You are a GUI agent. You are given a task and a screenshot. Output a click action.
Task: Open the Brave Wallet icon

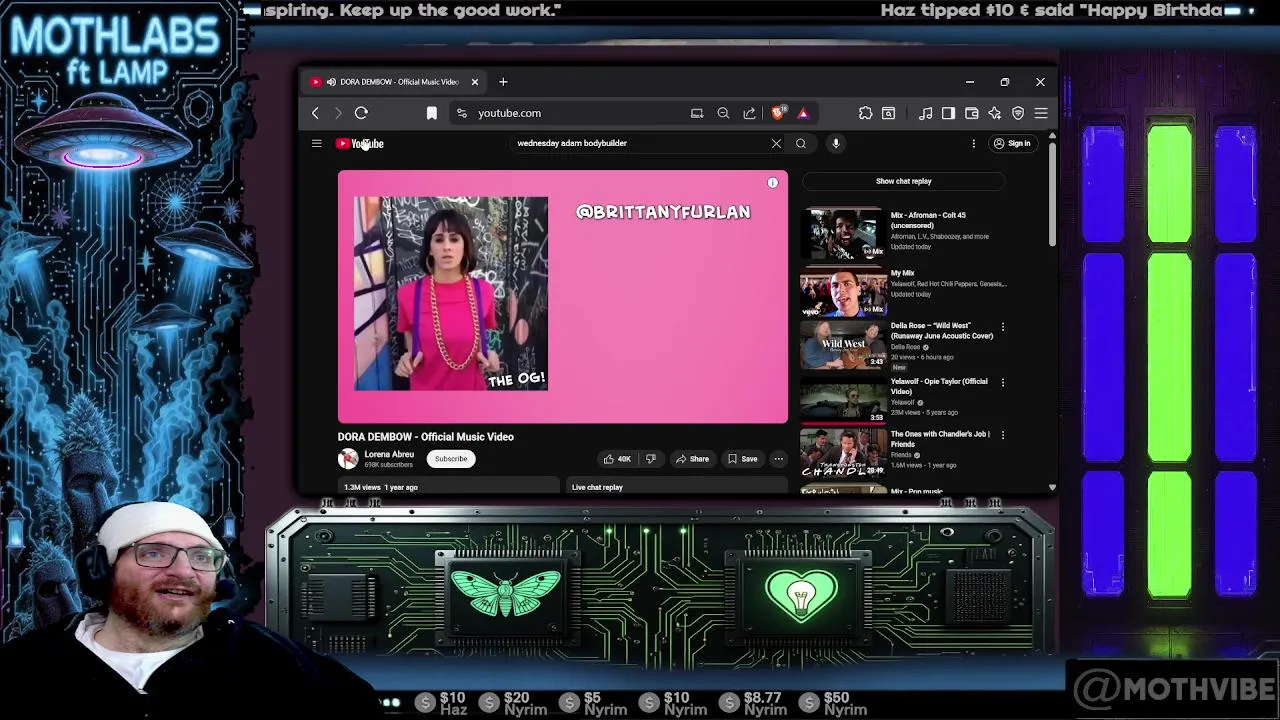point(971,113)
